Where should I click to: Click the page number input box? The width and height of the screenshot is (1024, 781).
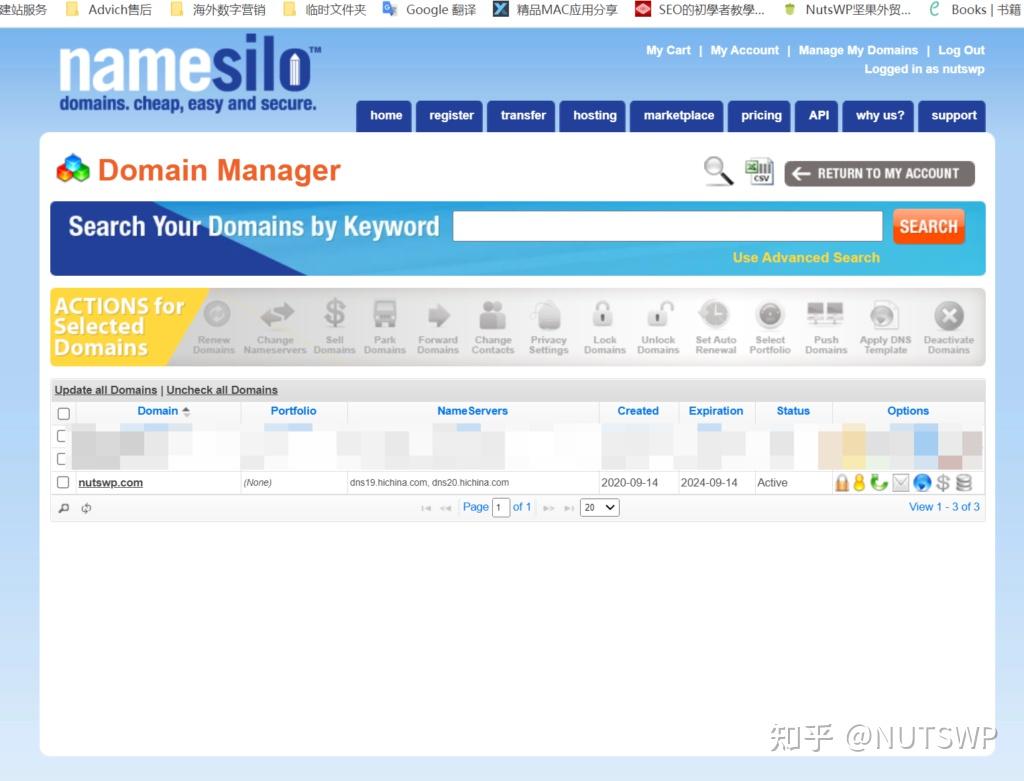point(501,507)
